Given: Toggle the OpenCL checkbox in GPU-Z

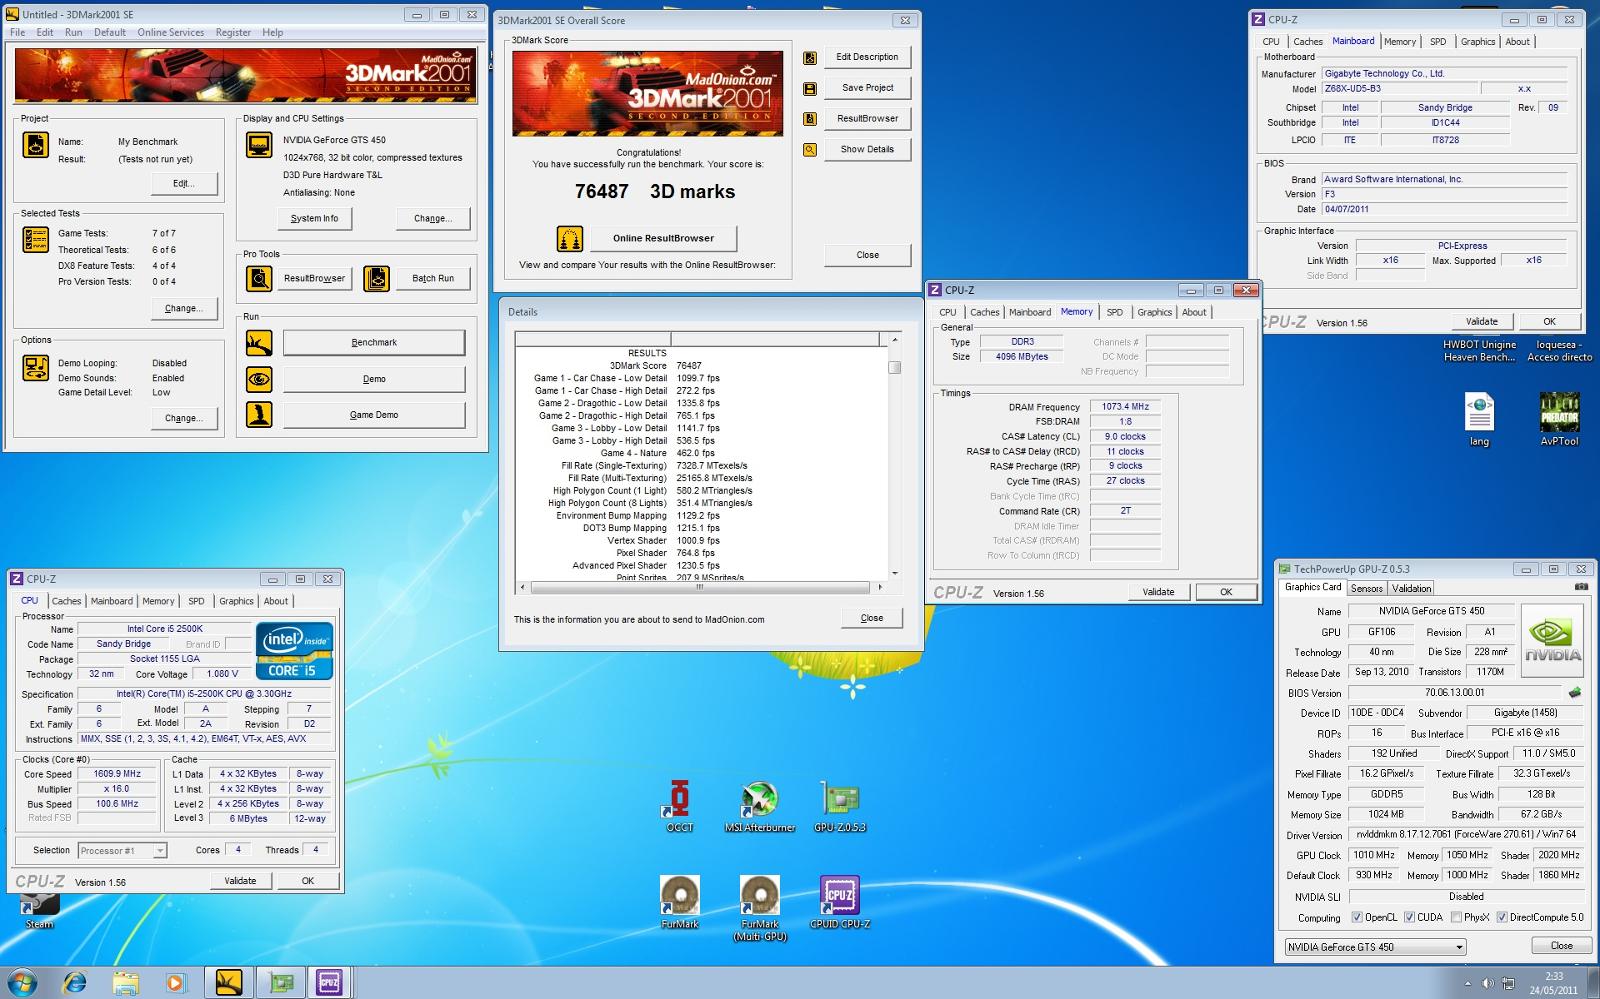Looking at the screenshot, I should click(1357, 917).
